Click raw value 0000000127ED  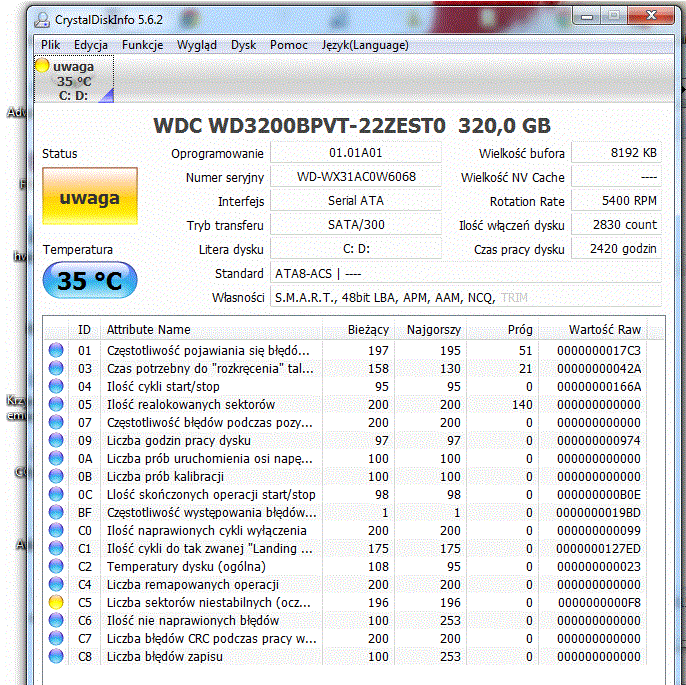pyautogui.click(x=598, y=548)
